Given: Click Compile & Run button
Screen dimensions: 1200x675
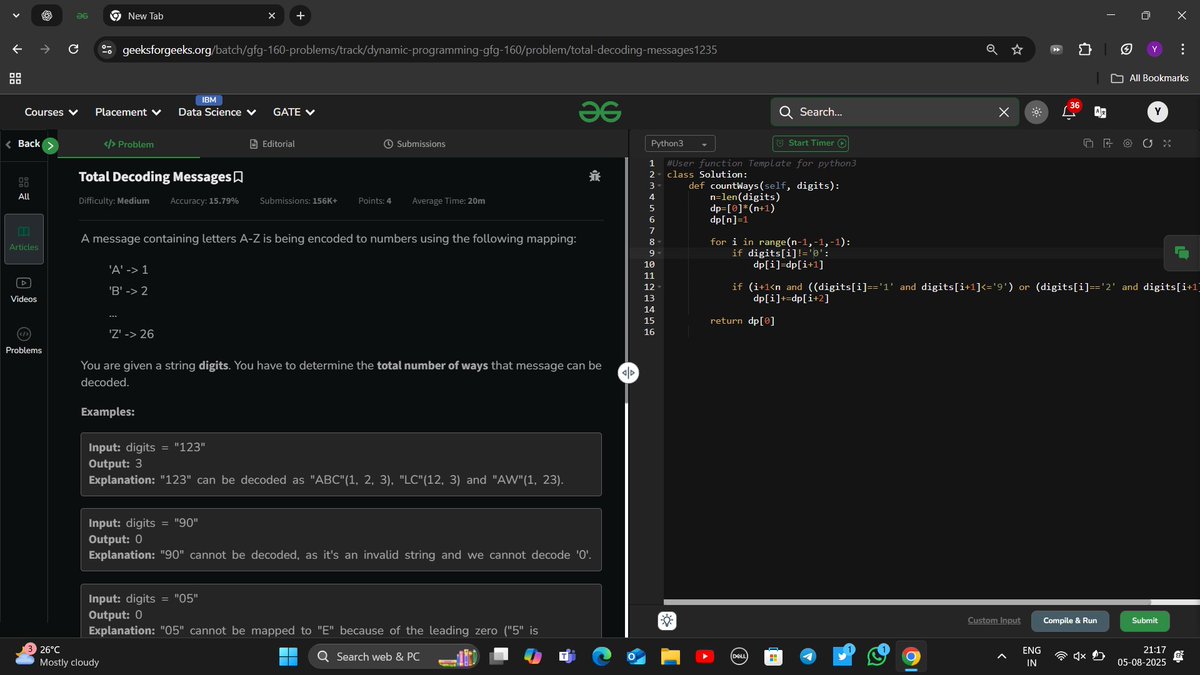Looking at the screenshot, I should click(1070, 620).
